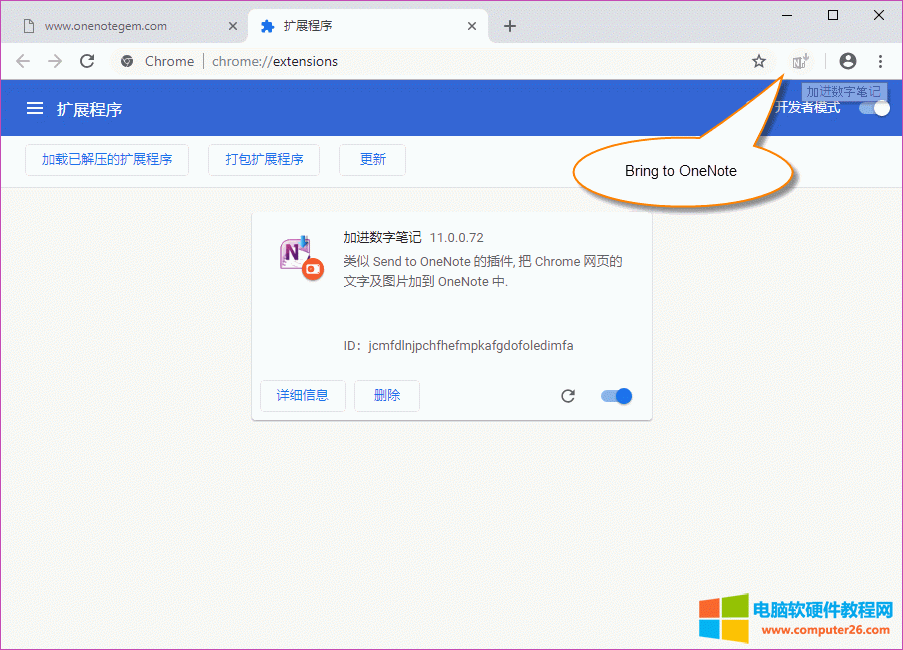Viewport: 903px width, 650px height.
Task: Reload the extensions page
Action: (x=87, y=61)
